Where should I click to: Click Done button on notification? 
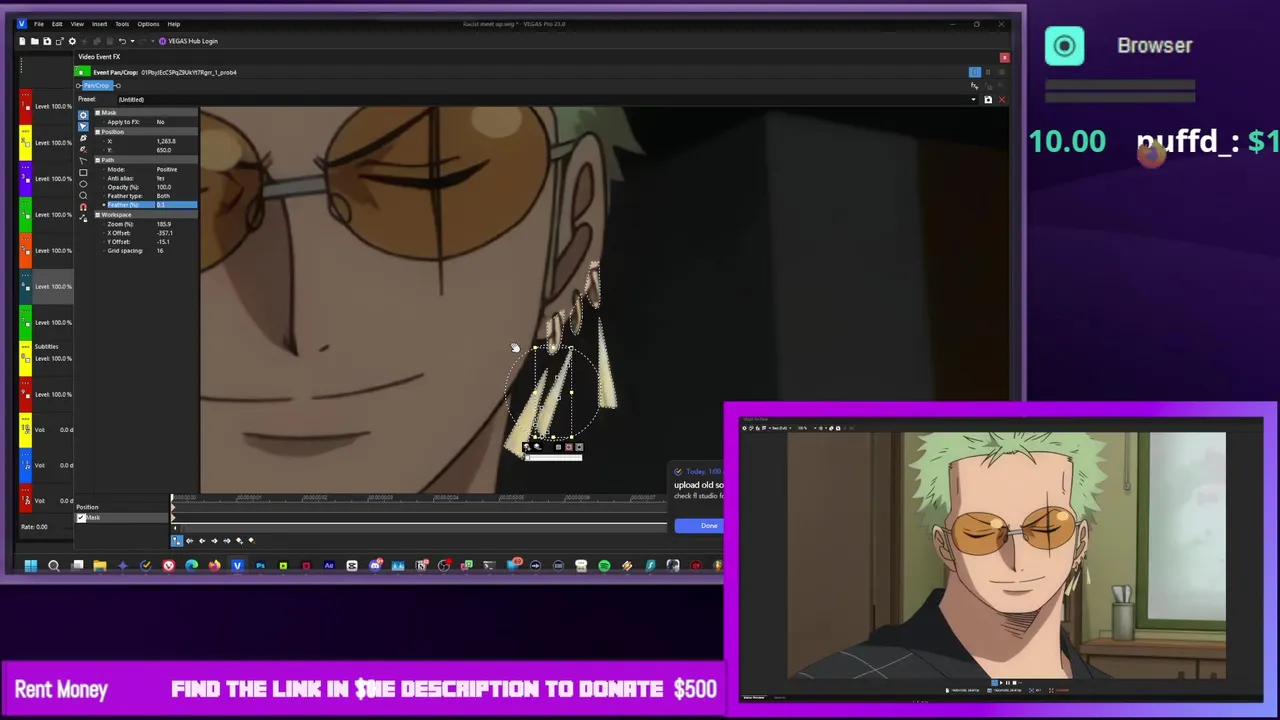[x=709, y=525]
